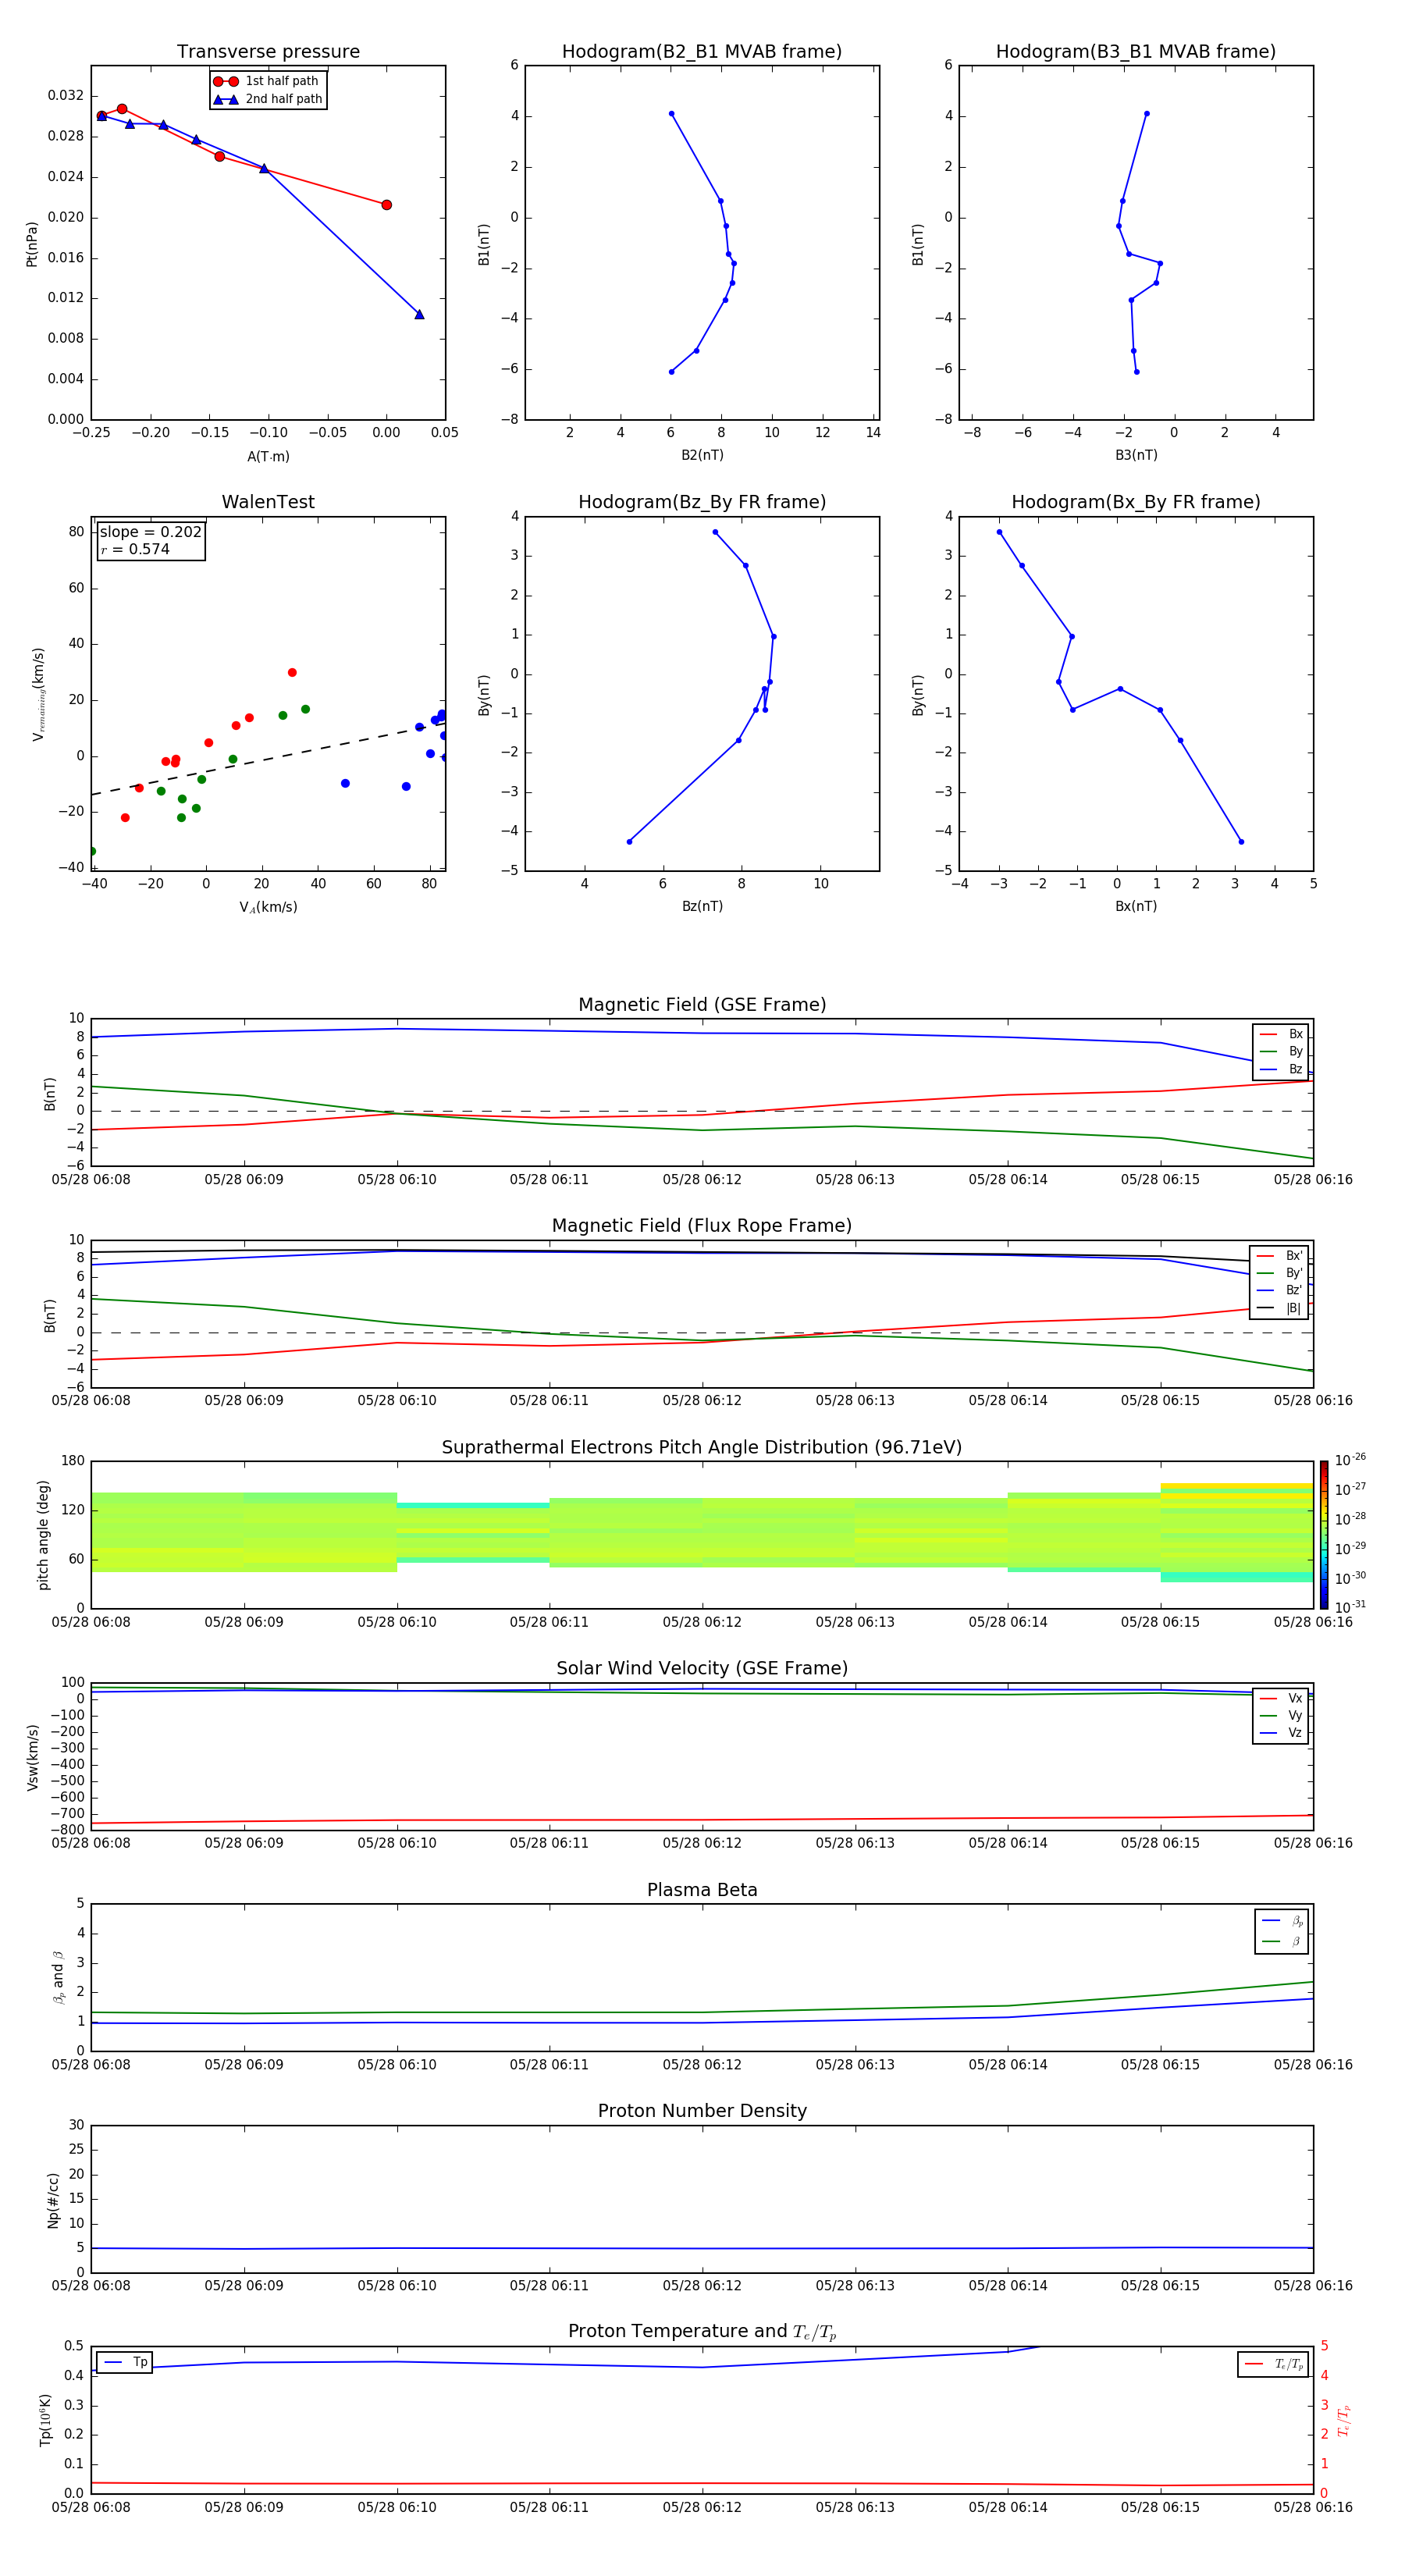1405x2576 pixels.
Task: Click the topmost point of the B2_B1 hodogram
Action: (x=671, y=114)
